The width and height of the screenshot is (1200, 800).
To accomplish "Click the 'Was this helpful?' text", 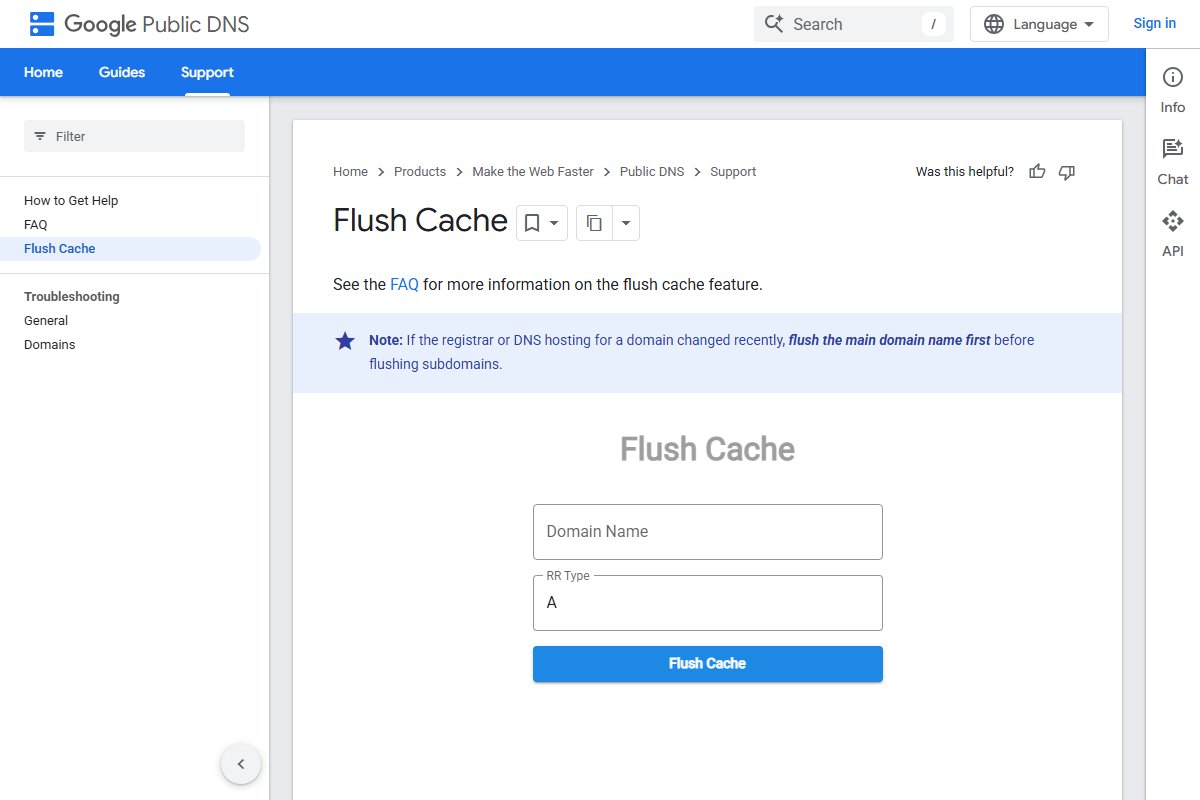I will pyautogui.click(x=965, y=172).
